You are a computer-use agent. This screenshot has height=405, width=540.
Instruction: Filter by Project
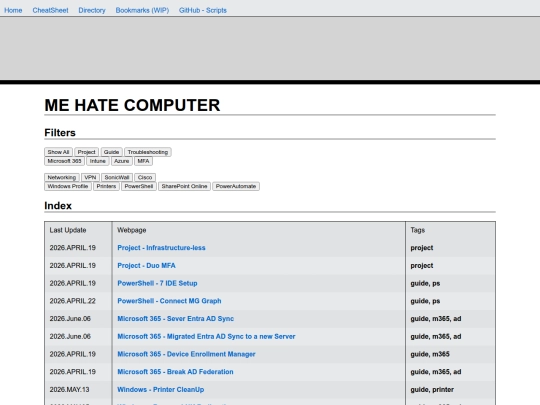[x=86, y=152]
